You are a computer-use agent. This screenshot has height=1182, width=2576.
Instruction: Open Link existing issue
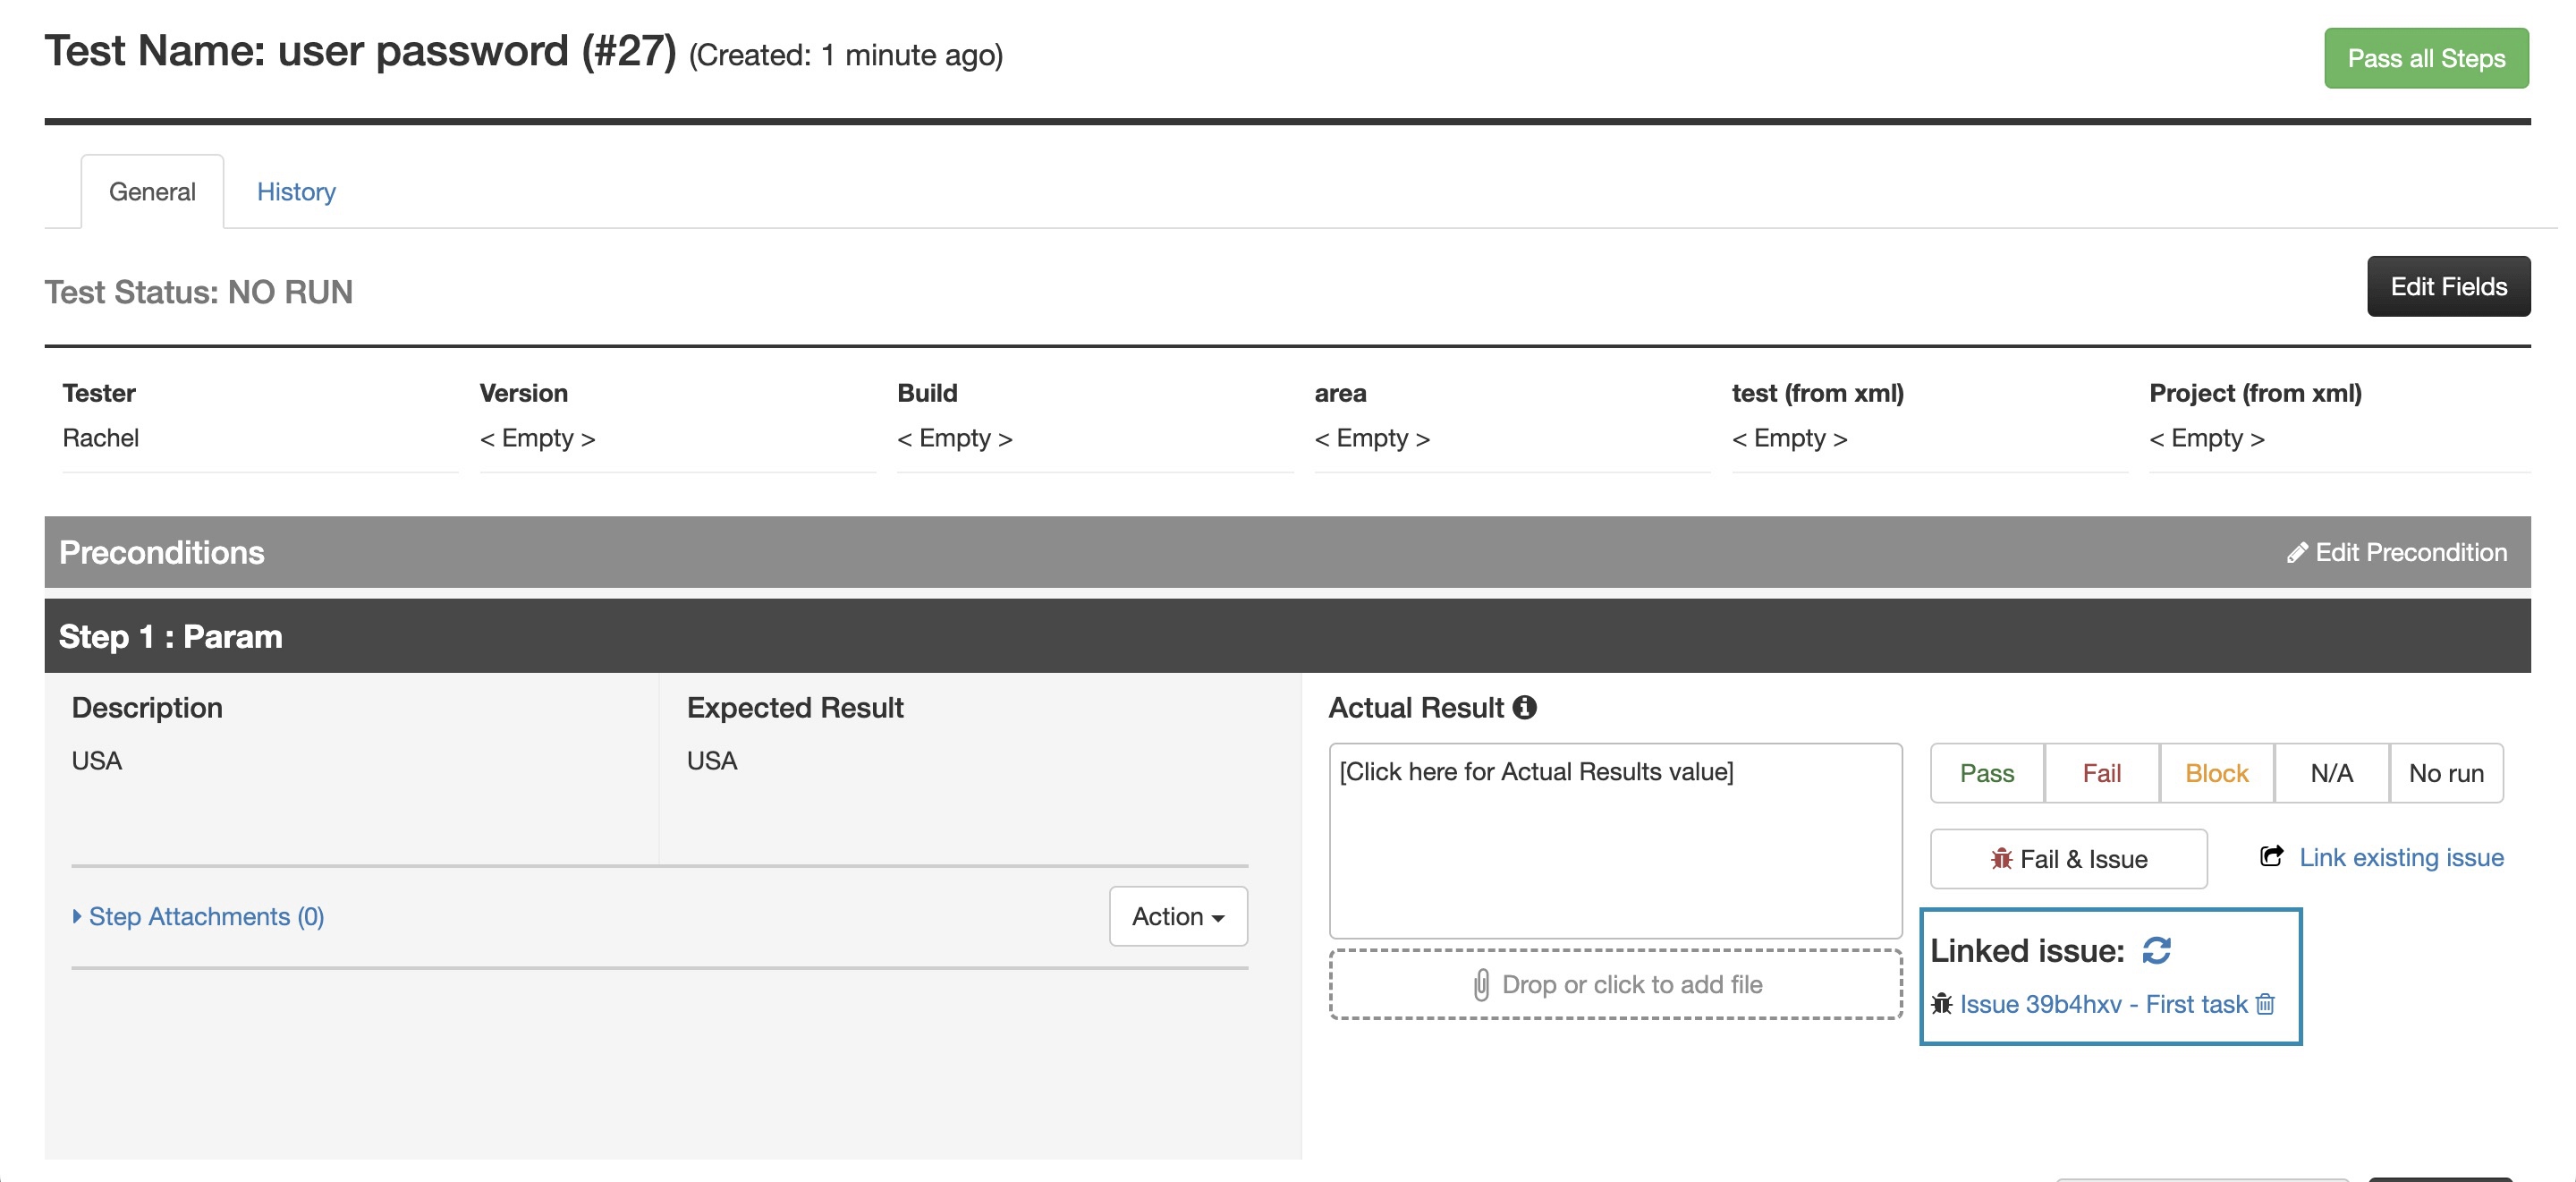[2401, 857]
